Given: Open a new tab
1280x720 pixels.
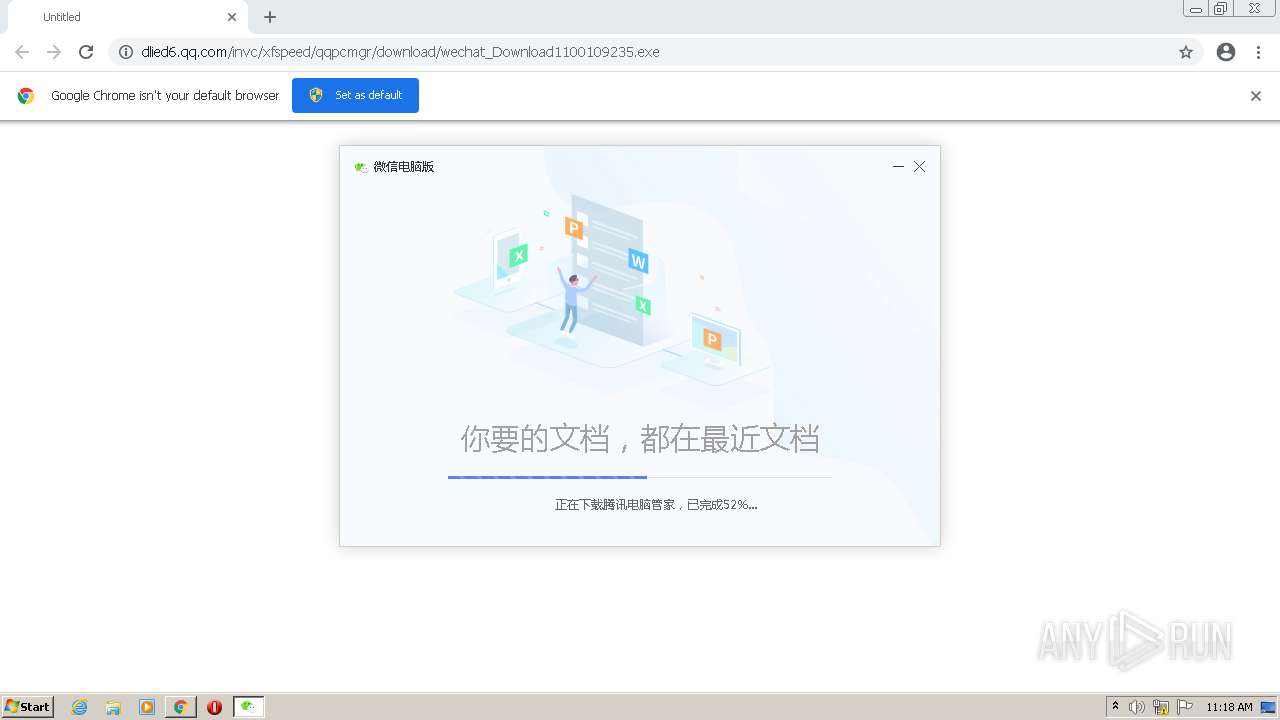Looking at the screenshot, I should 270,17.
